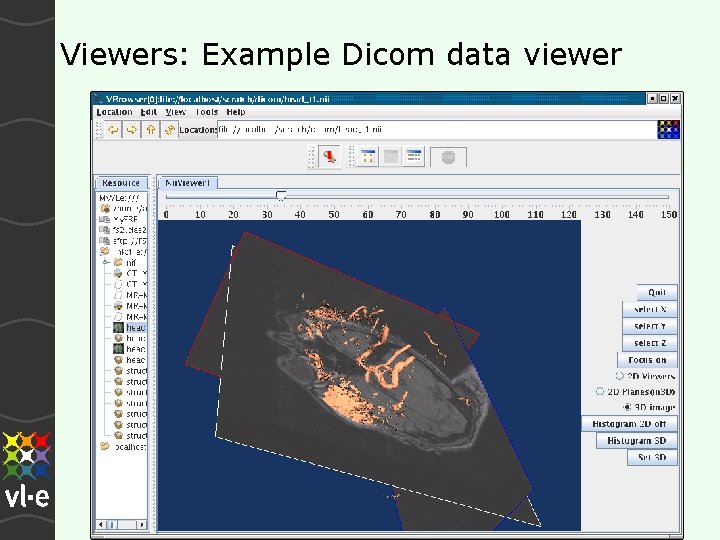Open the View menu
This screenshot has height=540, width=720.
pyautogui.click(x=175, y=112)
